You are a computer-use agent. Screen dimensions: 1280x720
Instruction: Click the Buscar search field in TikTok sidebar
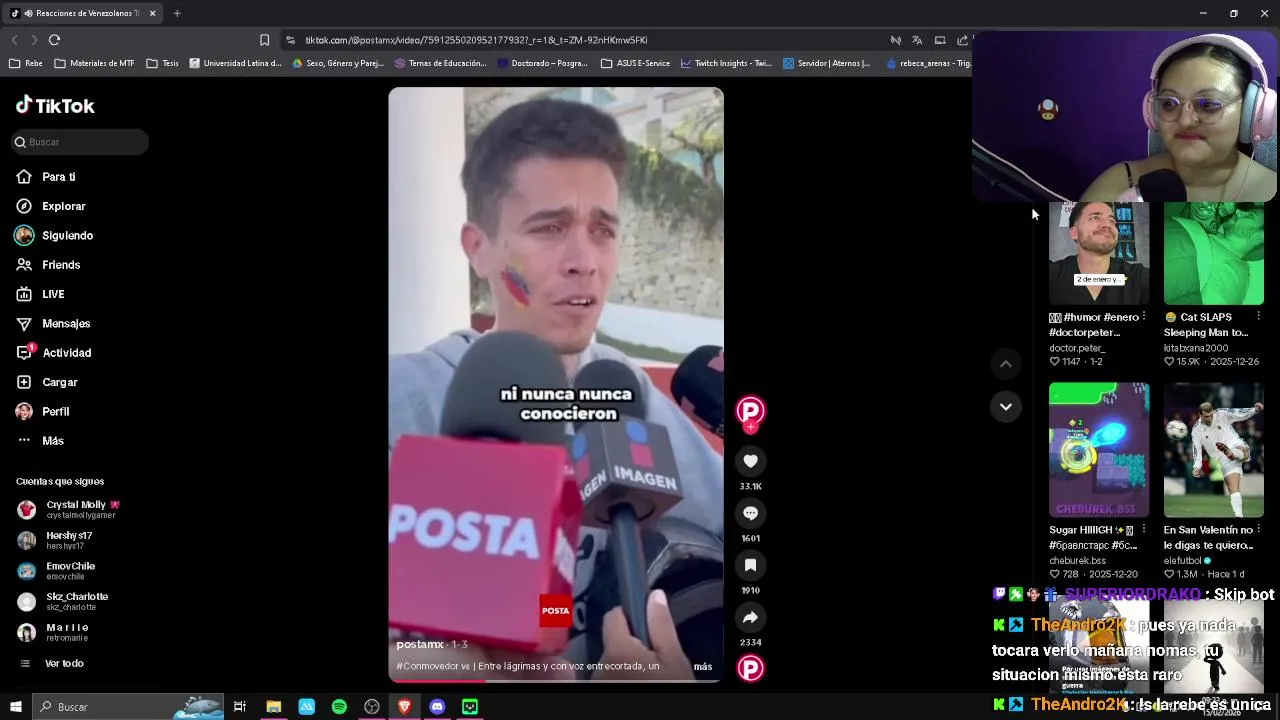80,142
